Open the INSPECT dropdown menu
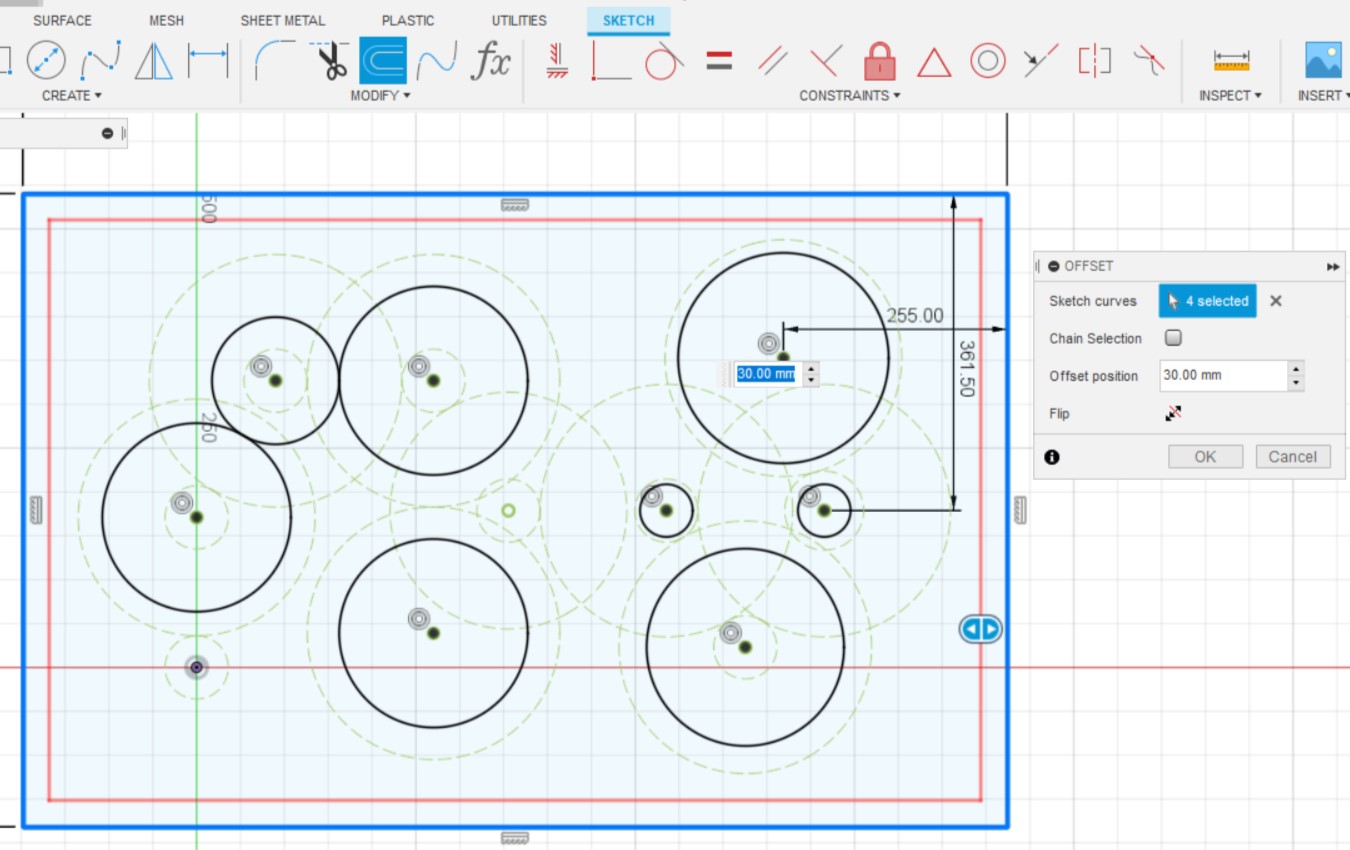This screenshot has height=850, width=1350. click(1230, 95)
